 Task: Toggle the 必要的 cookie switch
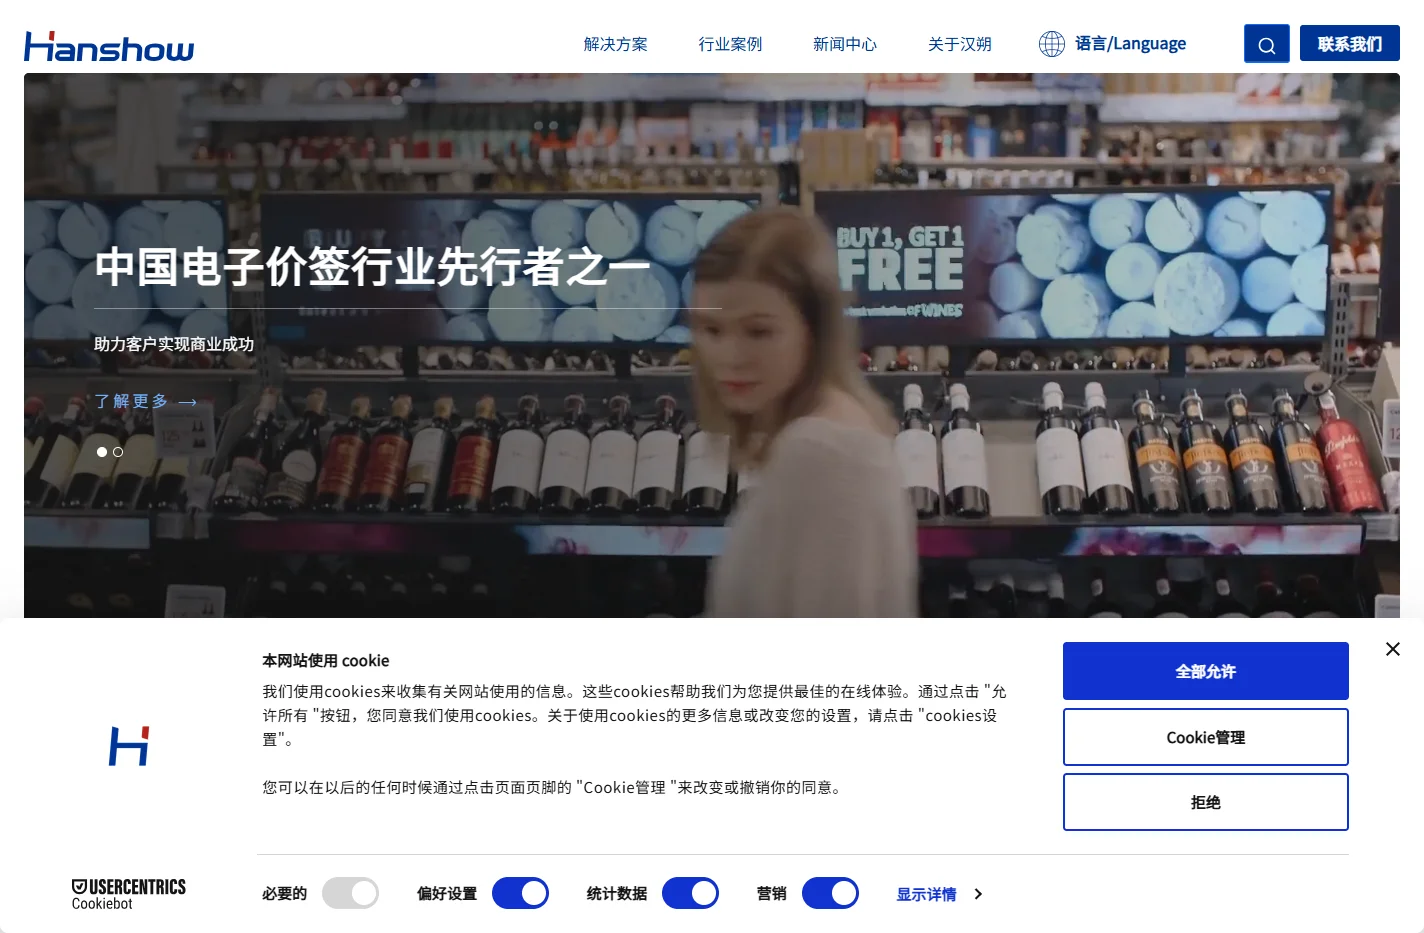click(x=350, y=893)
